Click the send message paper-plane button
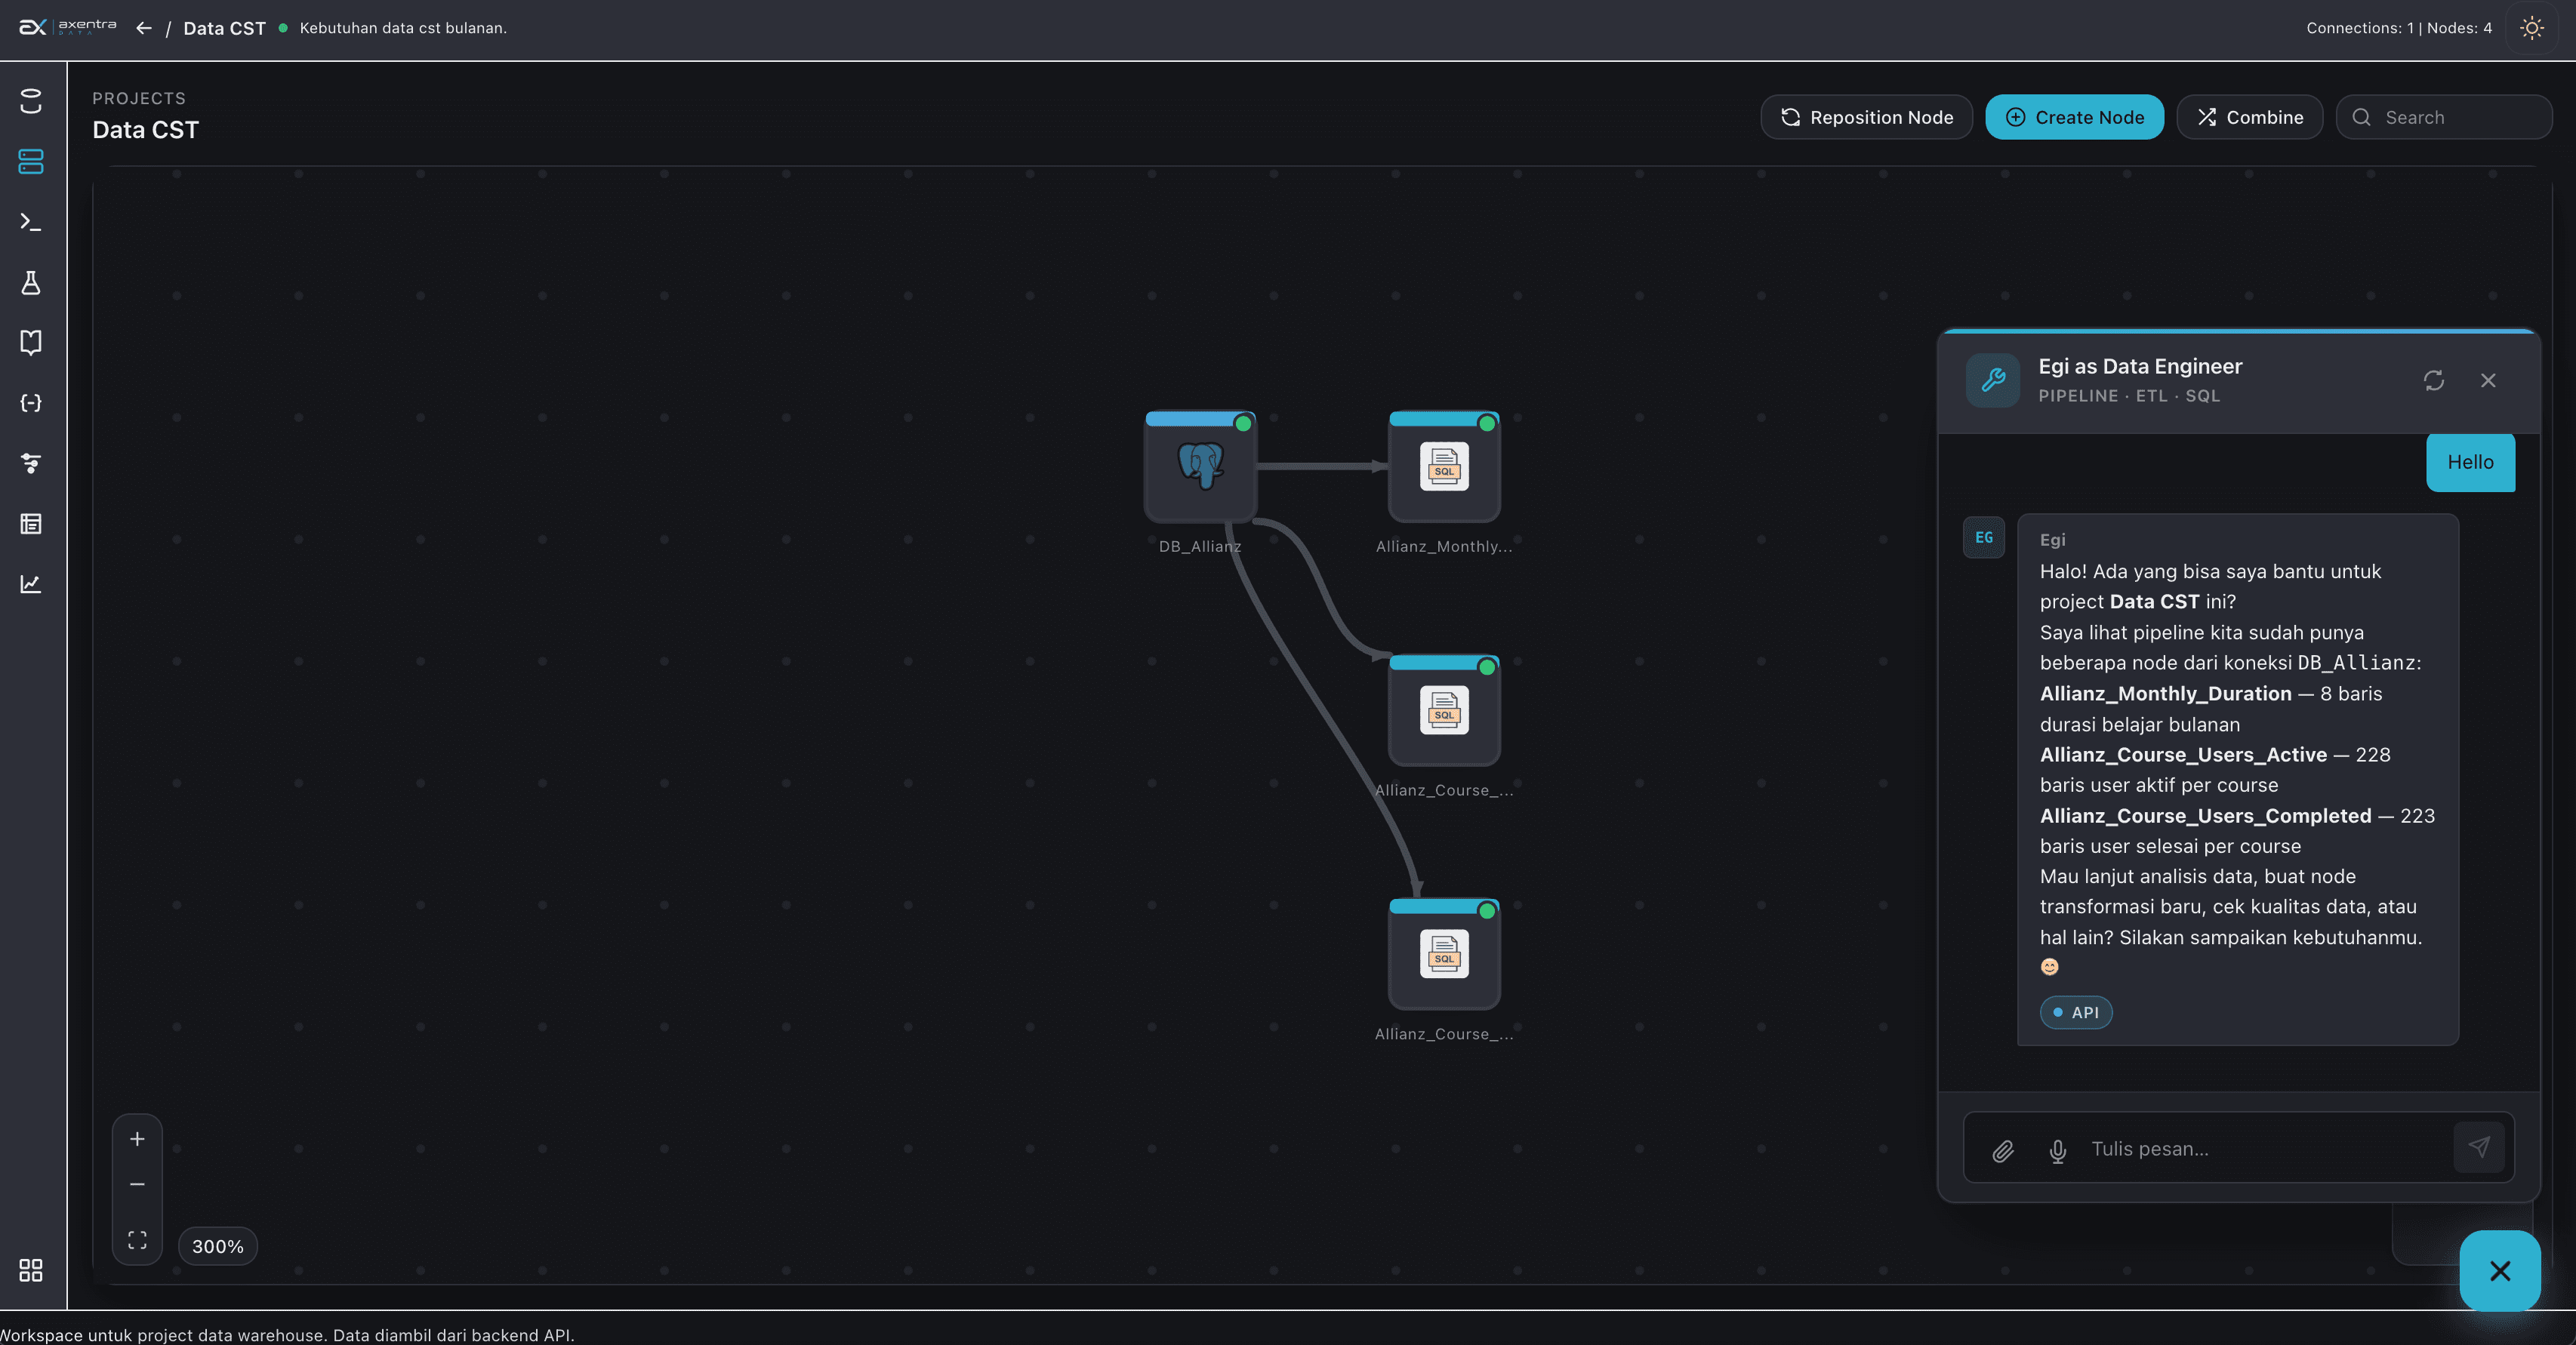 [2479, 1147]
